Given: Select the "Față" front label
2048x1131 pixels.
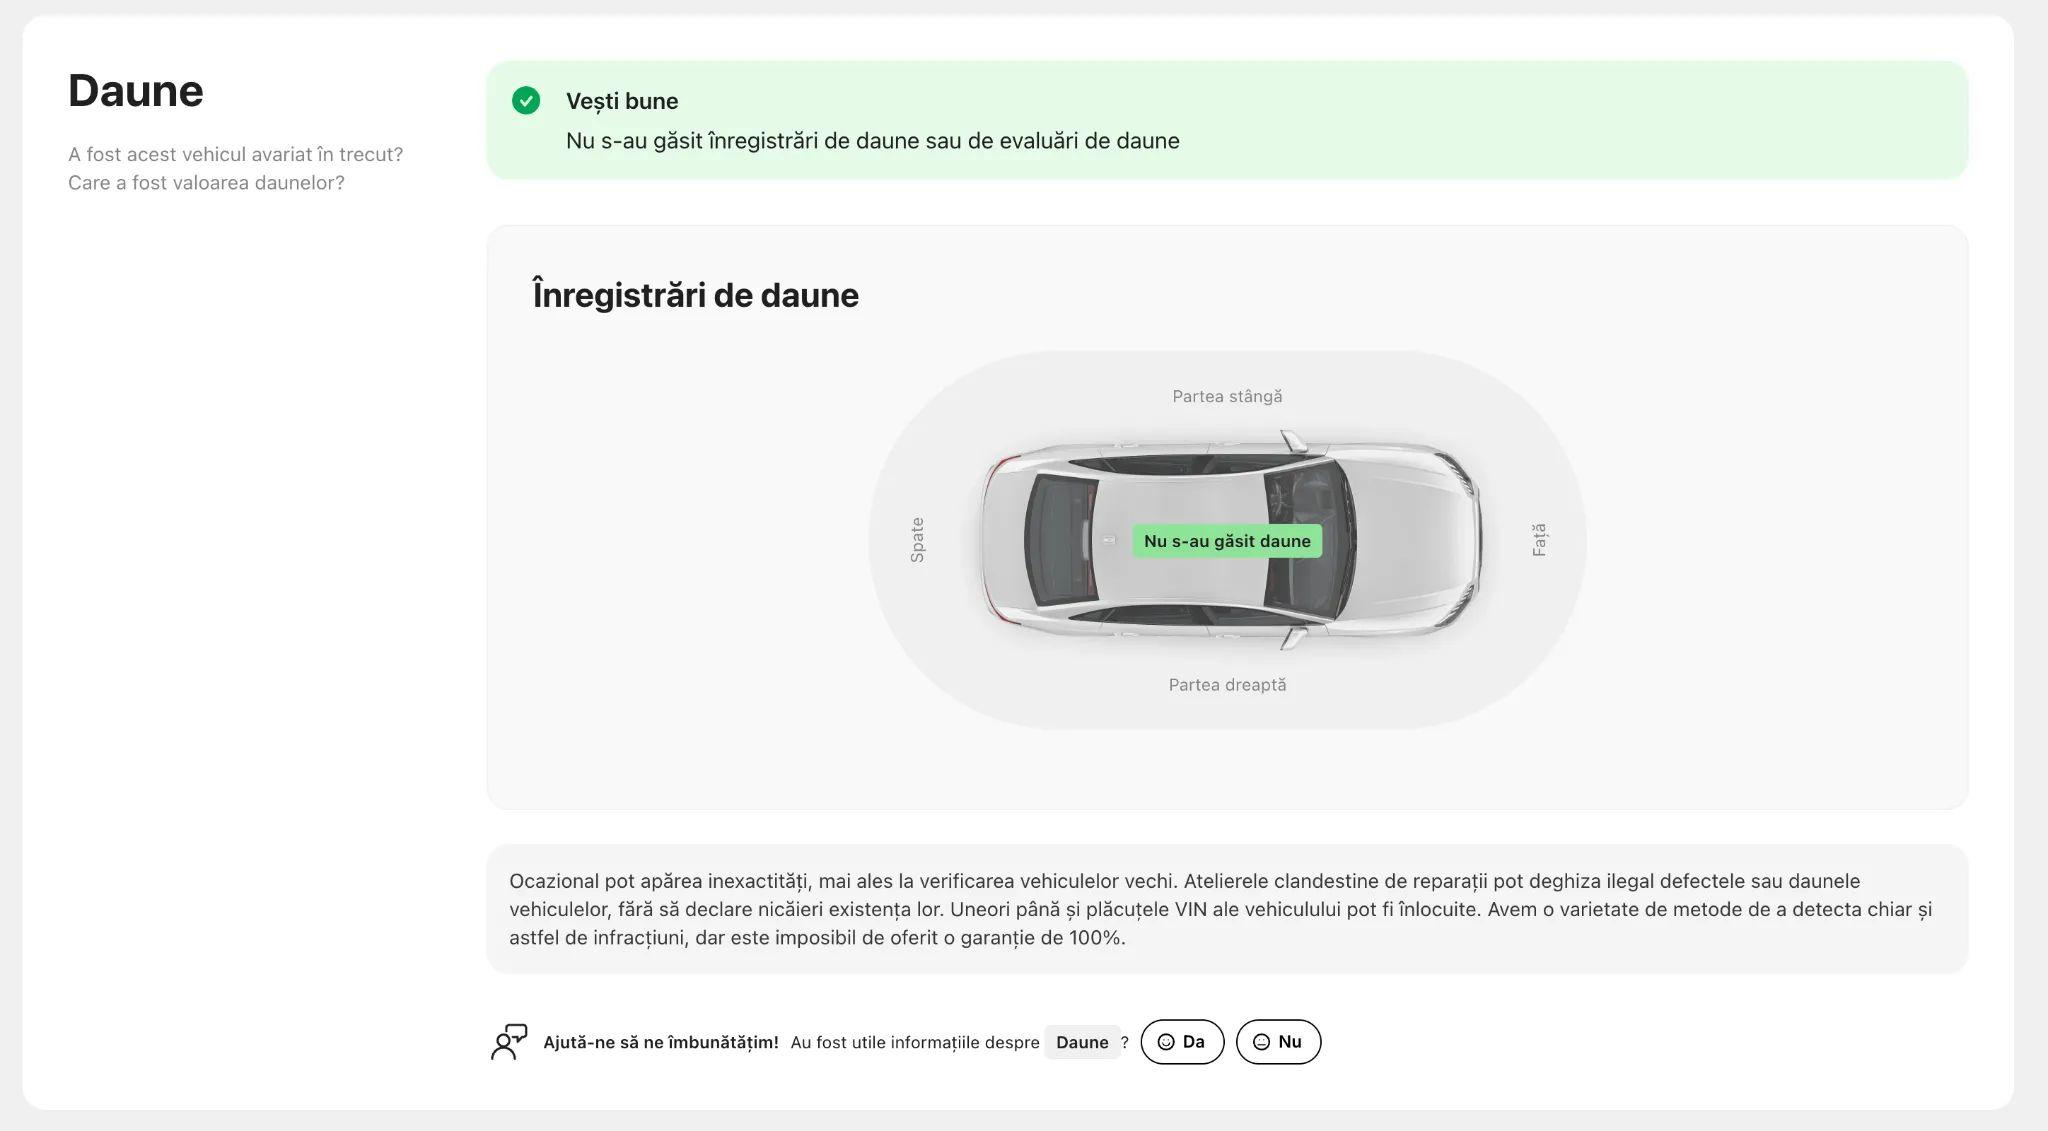Looking at the screenshot, I should (1539, 540).
